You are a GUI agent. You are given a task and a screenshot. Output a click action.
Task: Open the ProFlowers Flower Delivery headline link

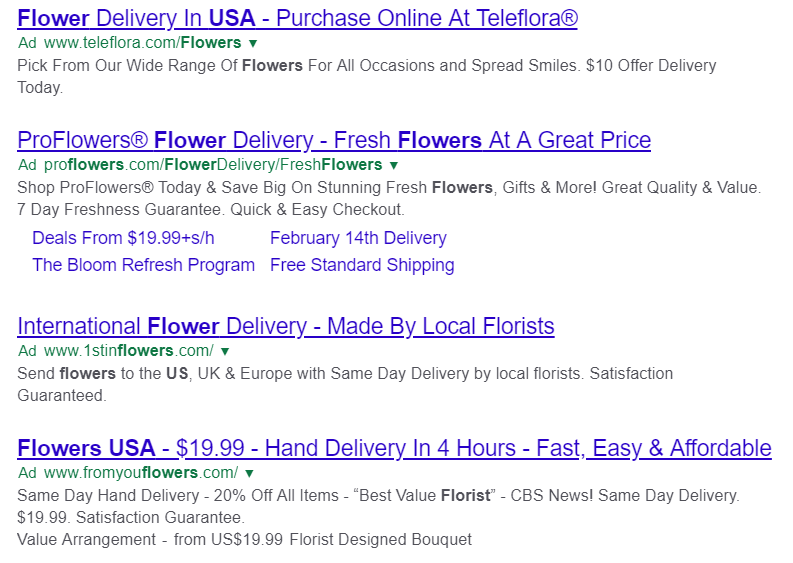click(334, 140)
